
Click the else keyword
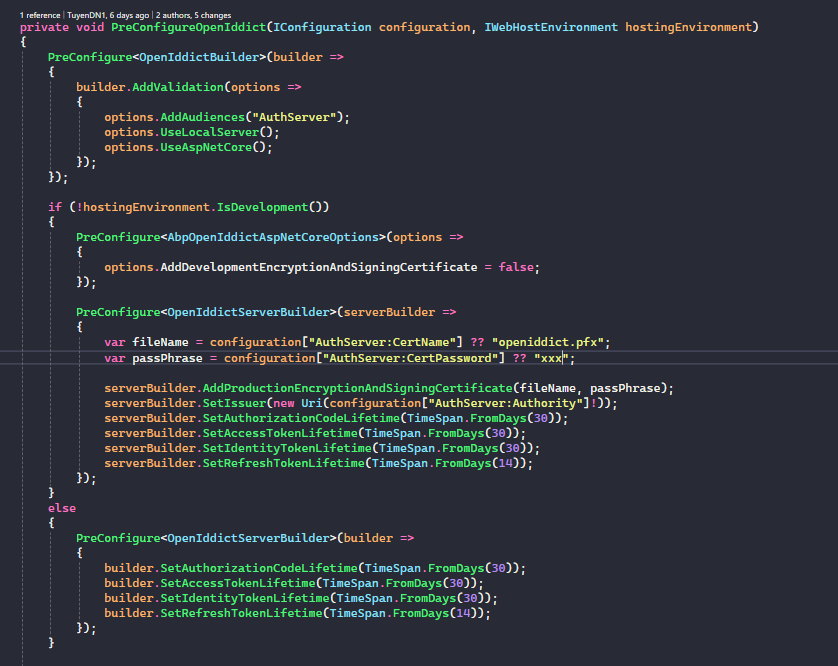62,508
